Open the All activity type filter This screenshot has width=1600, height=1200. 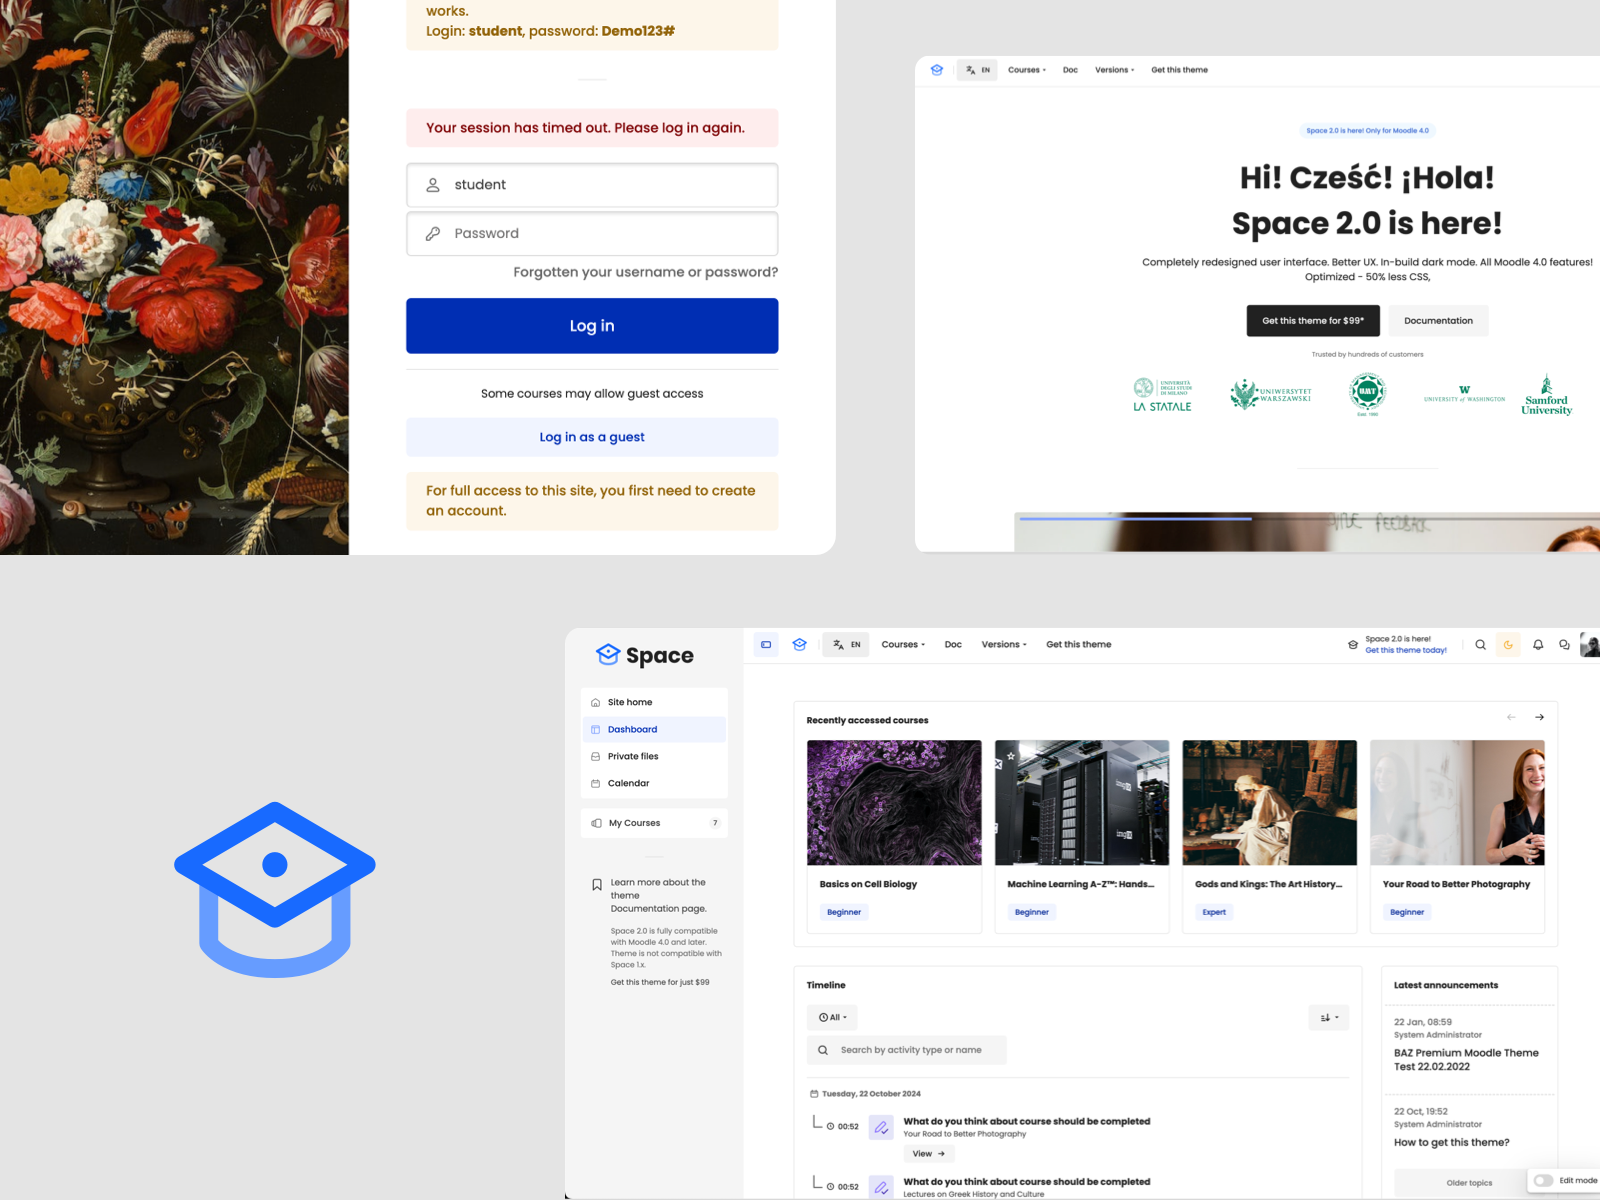tap(831, 1017)
